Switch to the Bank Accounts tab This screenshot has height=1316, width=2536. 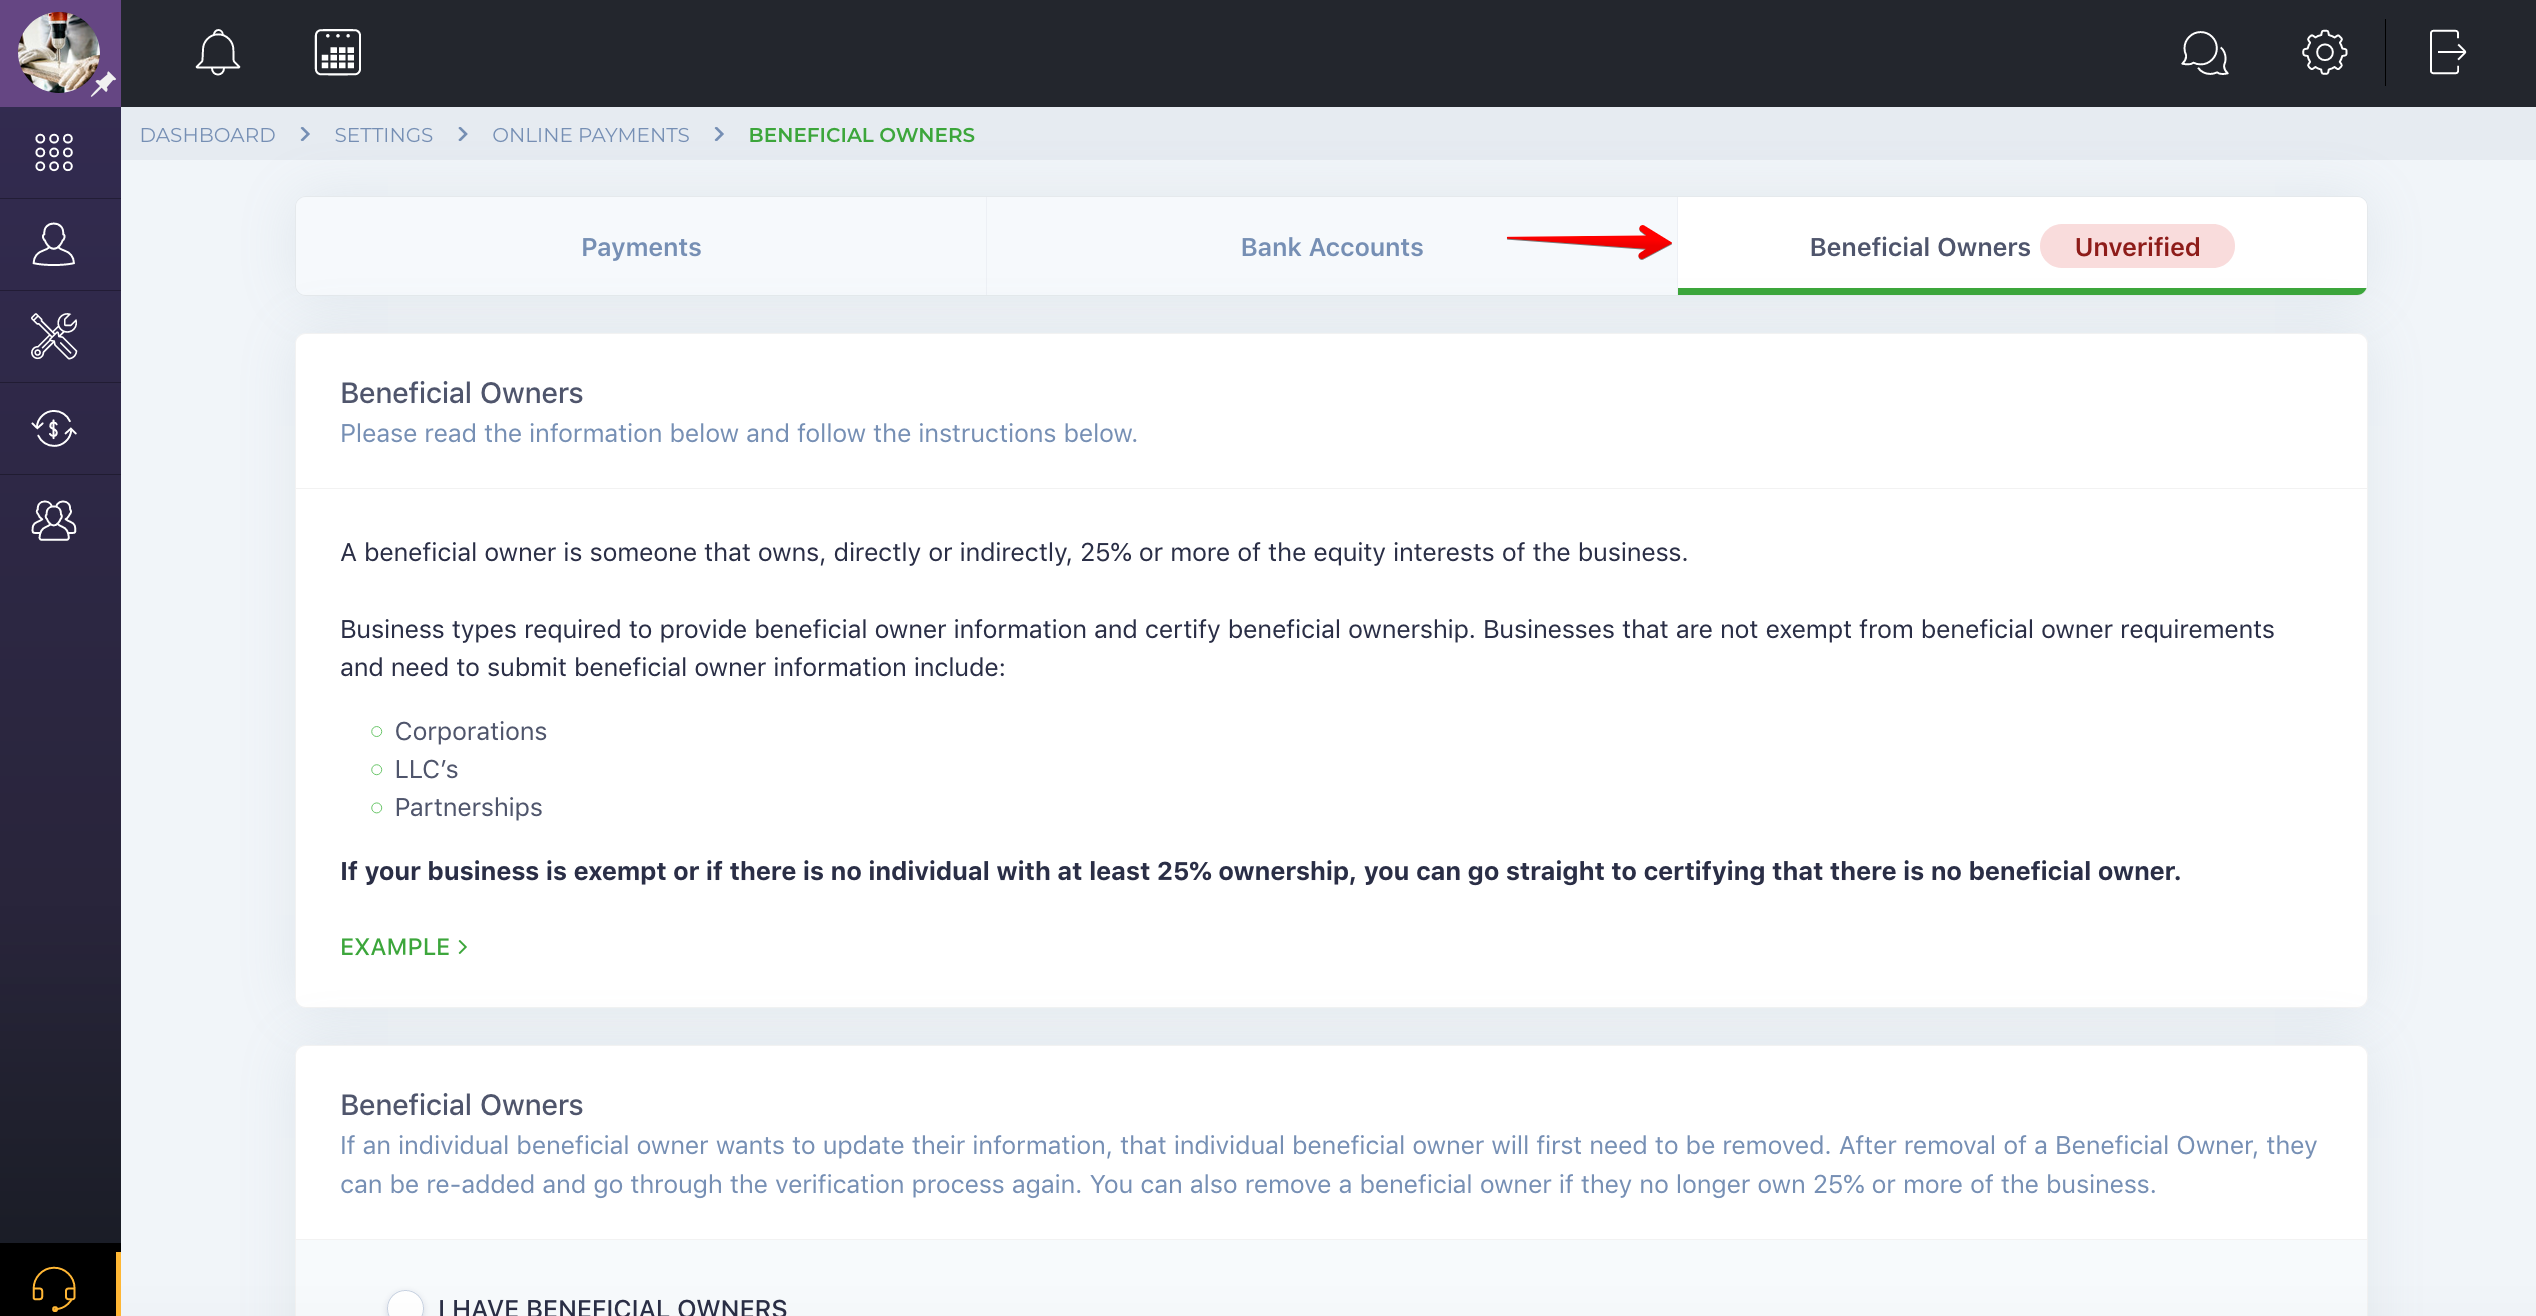tap(1331, 247)
